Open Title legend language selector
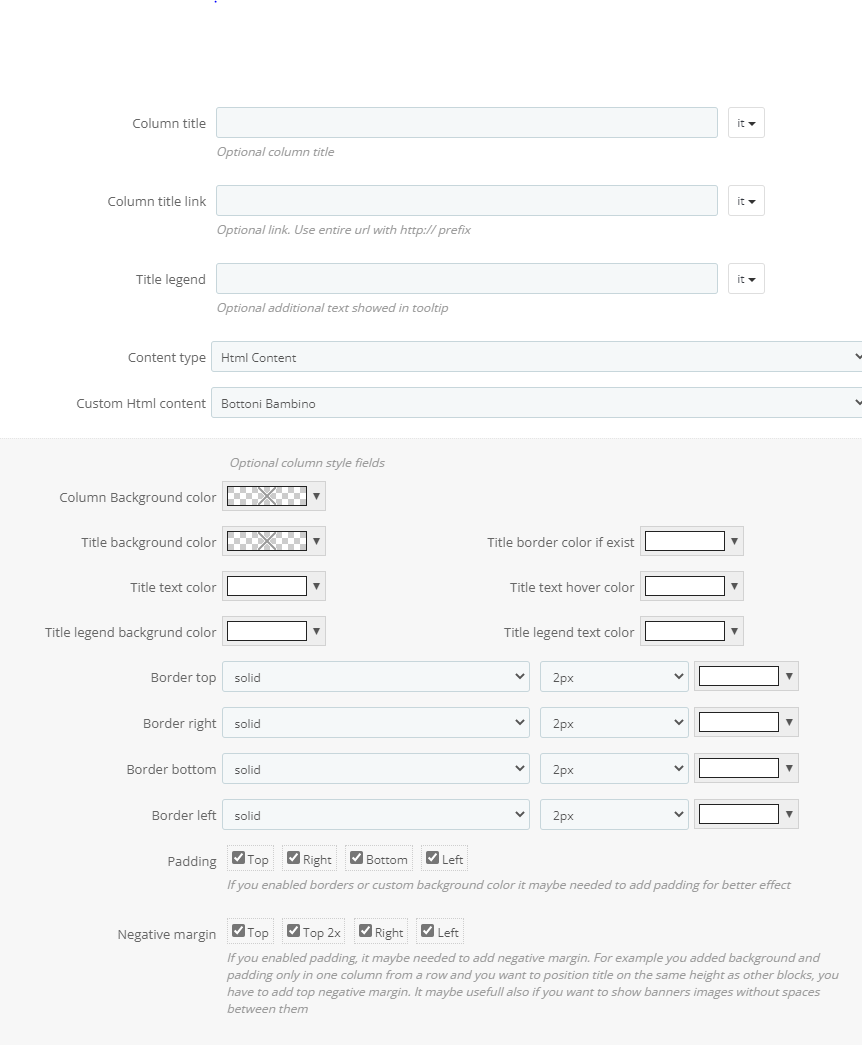This screenshot has height=1045, width=862. click(746, 279)
